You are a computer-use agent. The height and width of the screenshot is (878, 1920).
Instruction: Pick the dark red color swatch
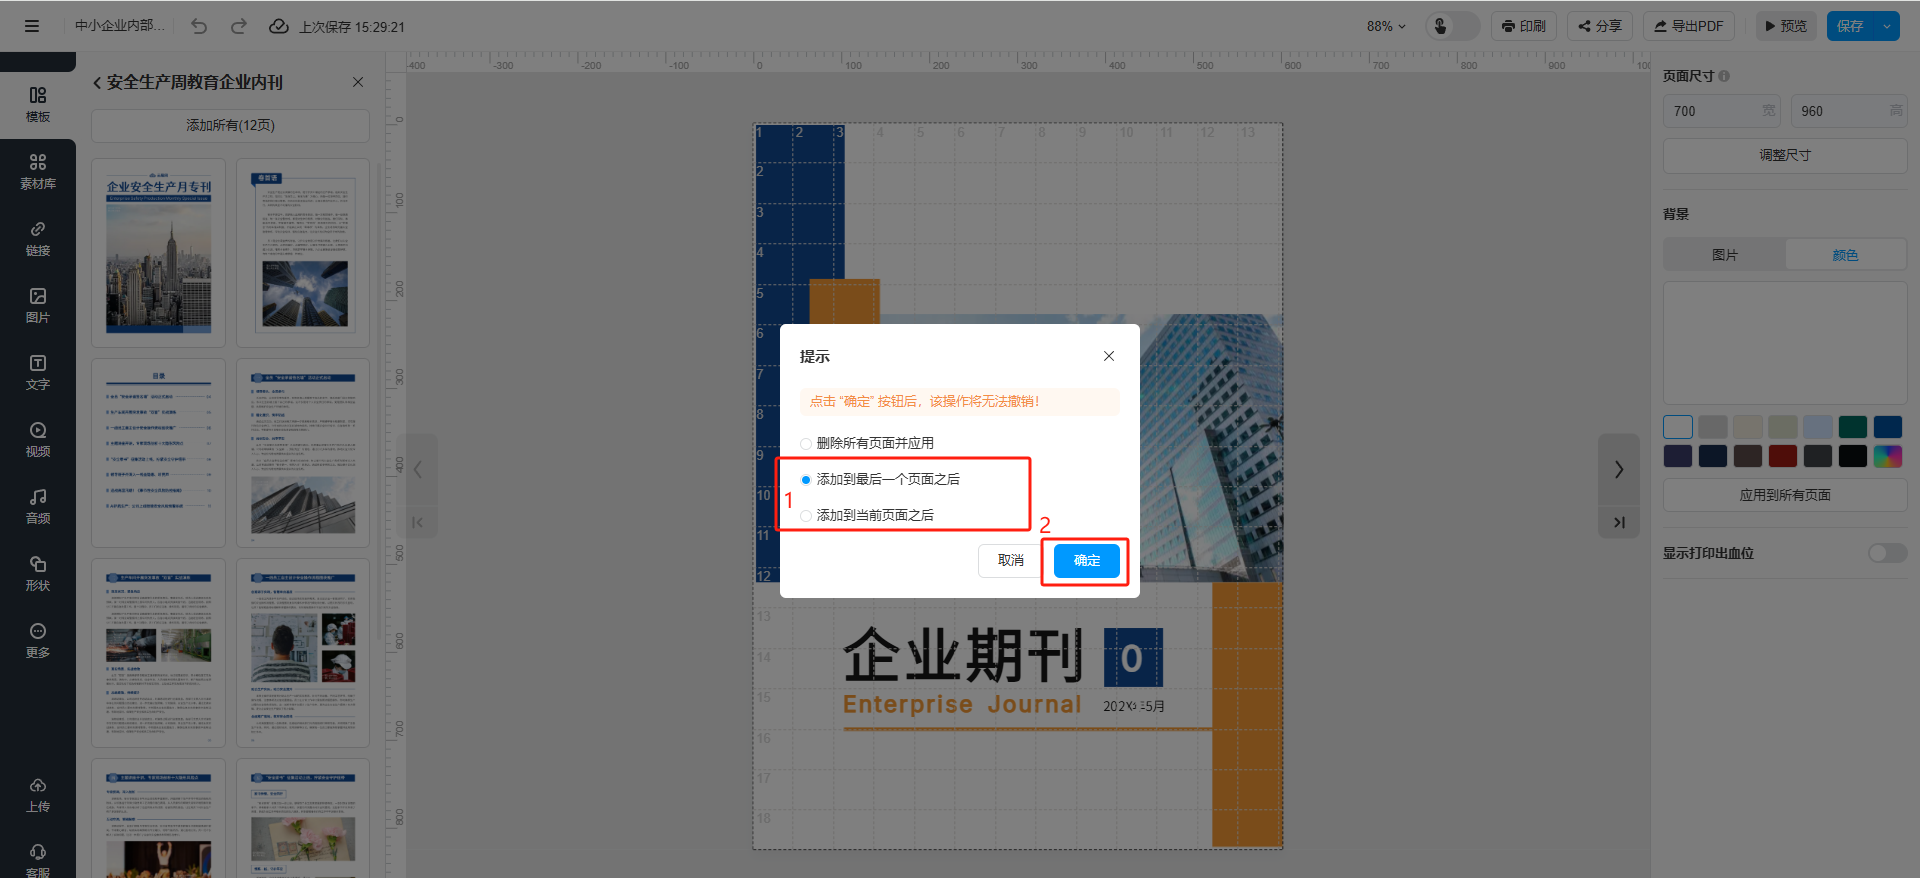coord(1782,457)
